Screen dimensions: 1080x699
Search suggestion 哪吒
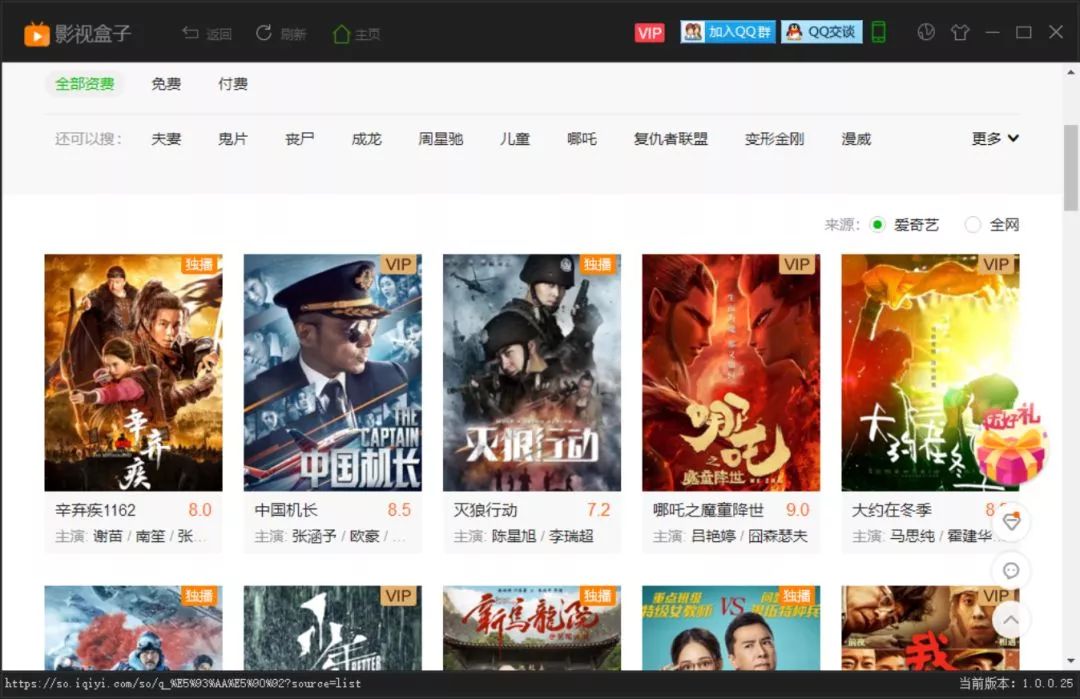click(x=582, y=139)
